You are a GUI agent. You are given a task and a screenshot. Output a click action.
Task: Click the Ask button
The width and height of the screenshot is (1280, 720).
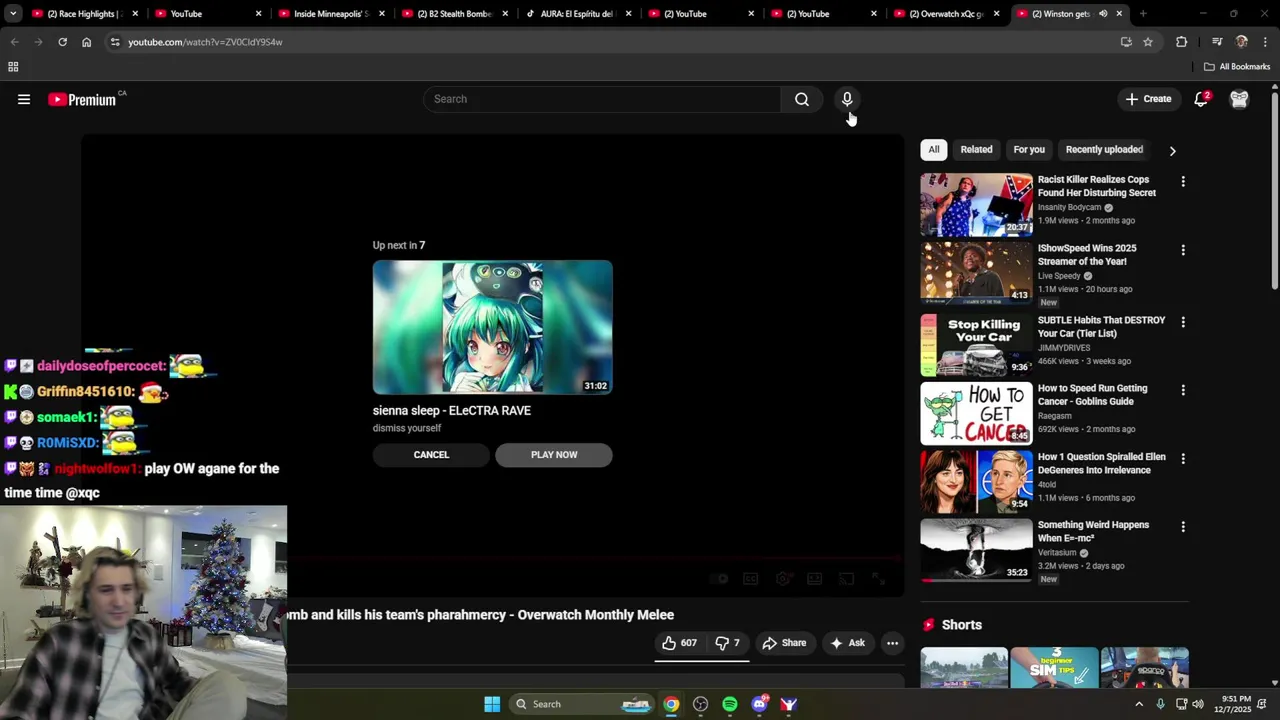coord(847,643)
